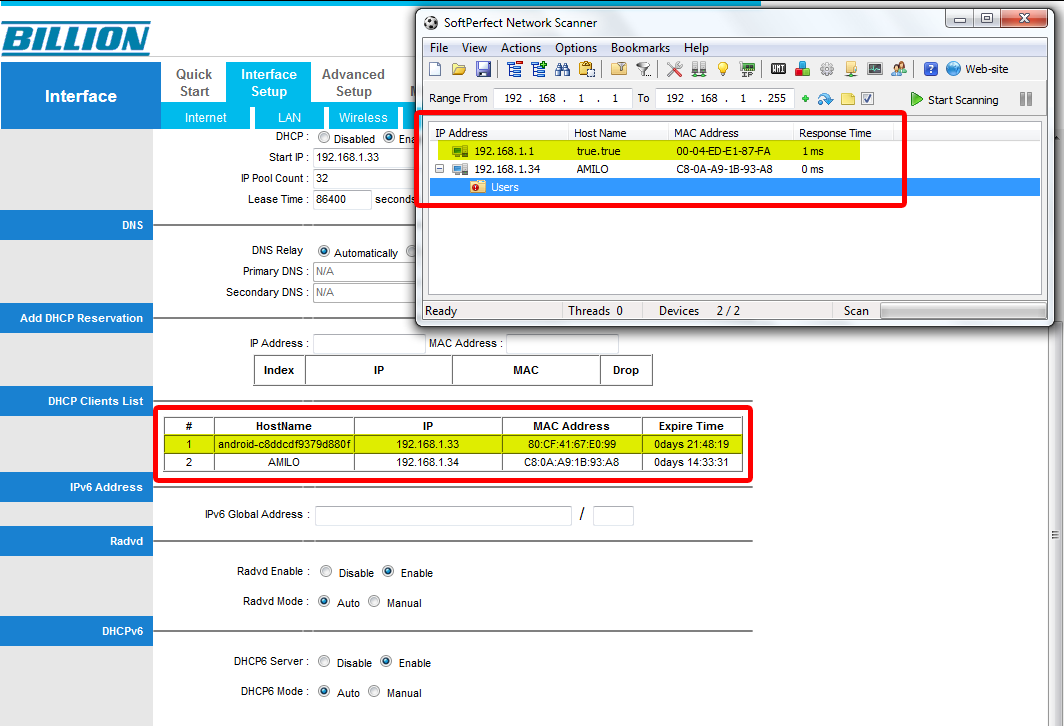Click the yellow folder icon beside IP range
The image size is (1064, 726).
click(x=848, y=99)
